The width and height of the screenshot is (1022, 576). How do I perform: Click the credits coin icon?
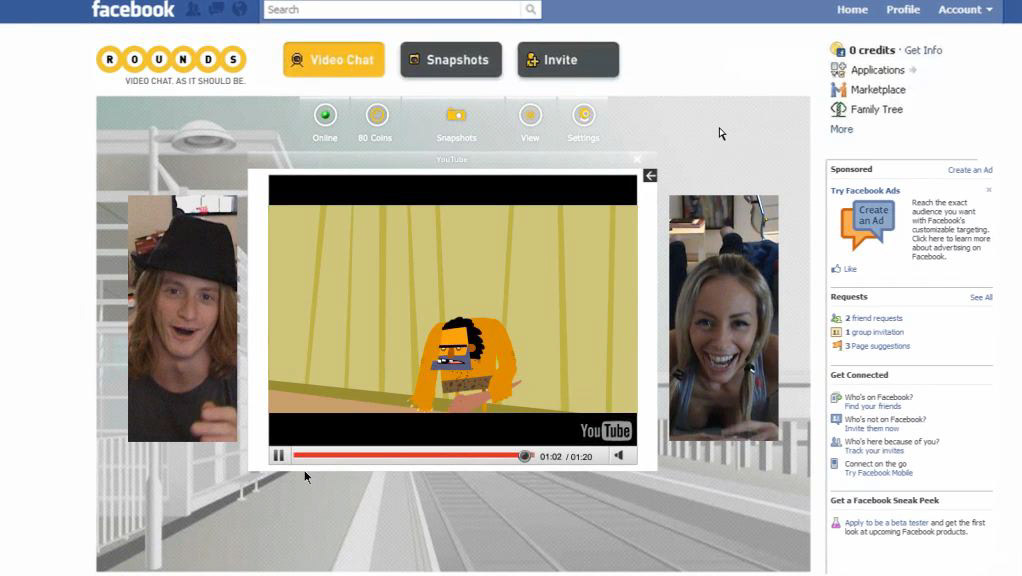pos(838,50)
